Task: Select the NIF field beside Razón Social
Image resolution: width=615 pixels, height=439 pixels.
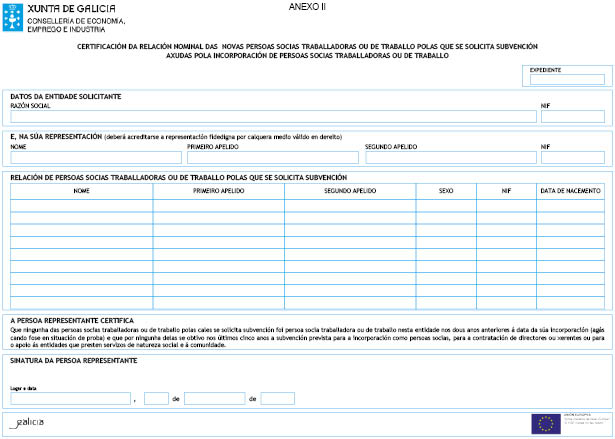Action: (572, 116)
